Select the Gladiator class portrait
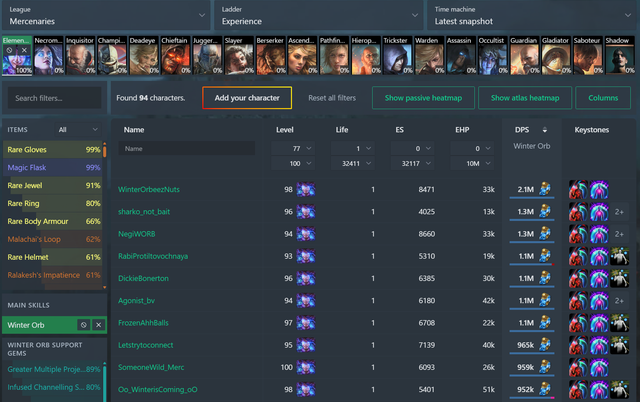Image resolution: width=640 pixels, height=402 pixels. tap(556, 56)
